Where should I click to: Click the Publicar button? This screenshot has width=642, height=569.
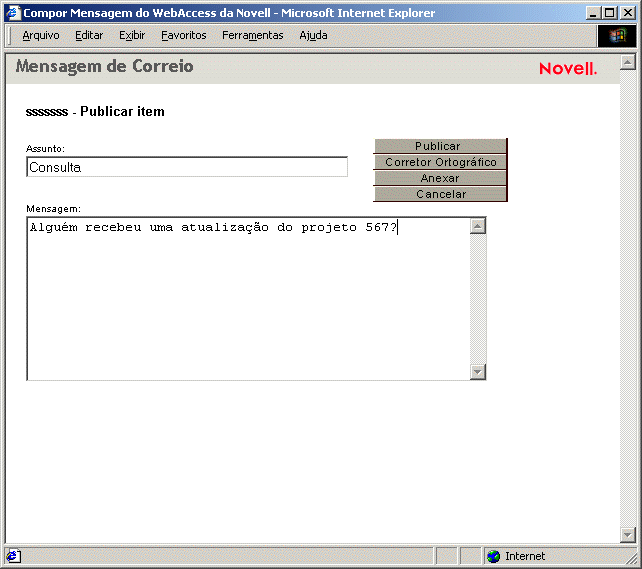441,146
